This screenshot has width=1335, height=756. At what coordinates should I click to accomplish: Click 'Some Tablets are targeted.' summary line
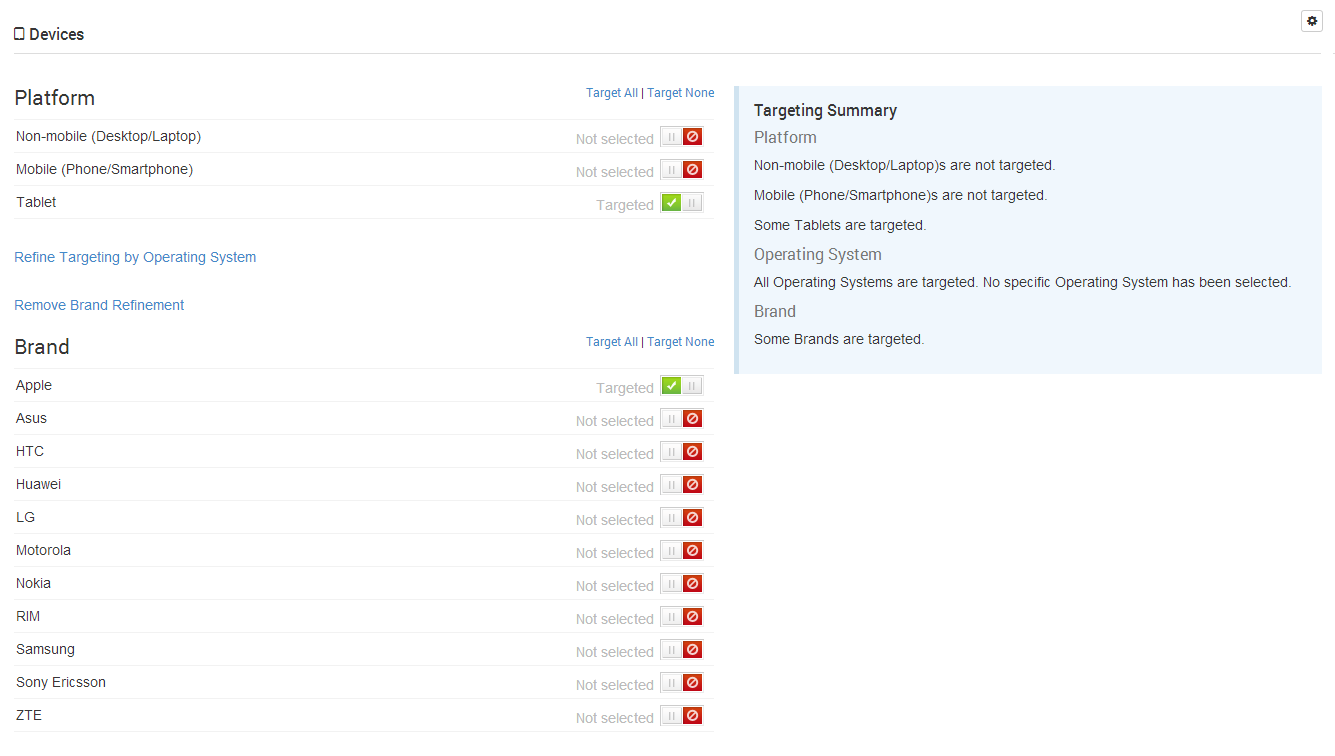coord(840,225)
